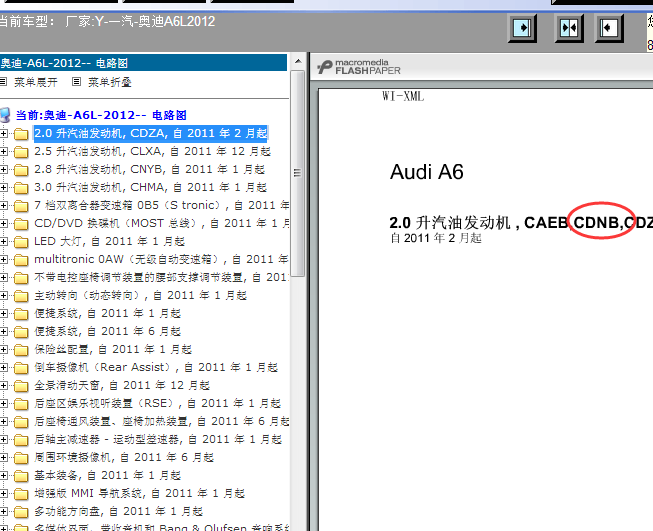Click the tree panel vertical scrollbar thumb
Image resolution: width=653 pixels, height=531 pixels.
click(297, 173)
